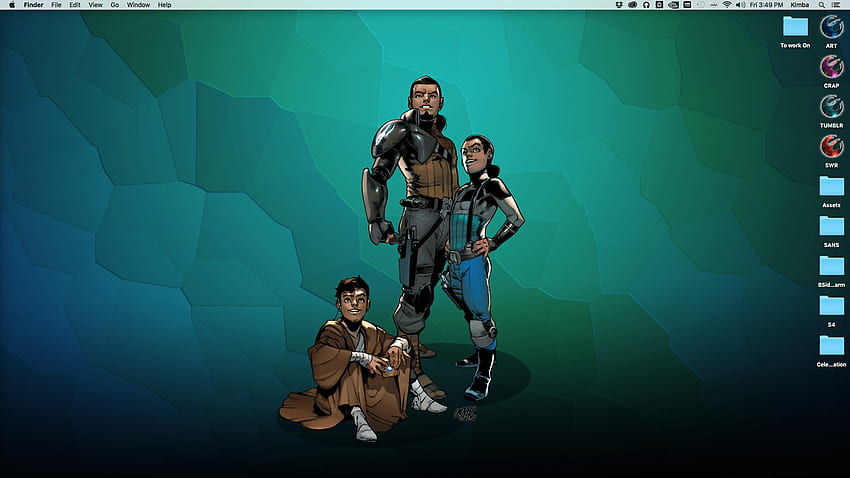The height and width of the screenshot is (478, 850).
Task: Open the Finder menu
Action: click(x=34, y=5)
